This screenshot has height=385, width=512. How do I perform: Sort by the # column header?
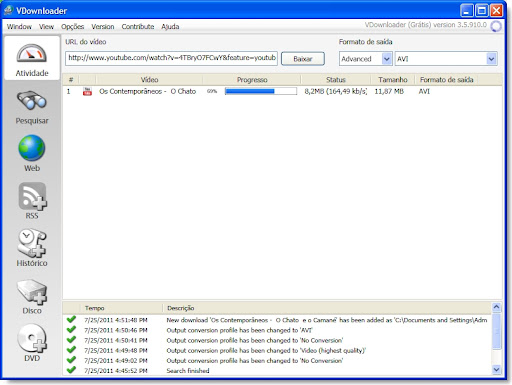click(71, 80)
